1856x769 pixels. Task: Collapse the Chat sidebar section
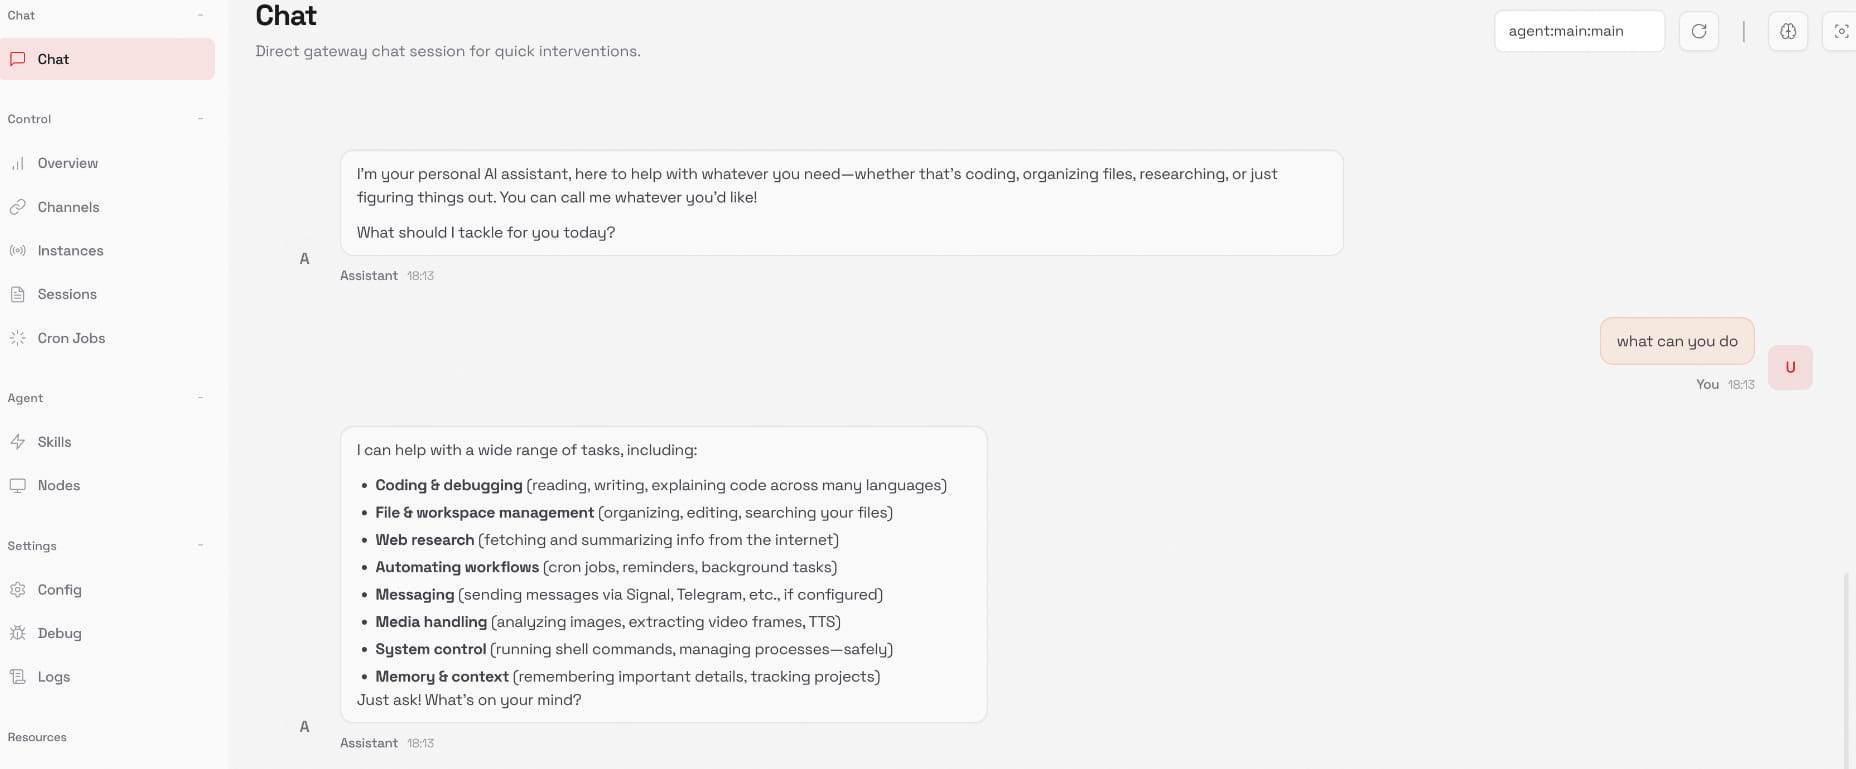(200, 15)
